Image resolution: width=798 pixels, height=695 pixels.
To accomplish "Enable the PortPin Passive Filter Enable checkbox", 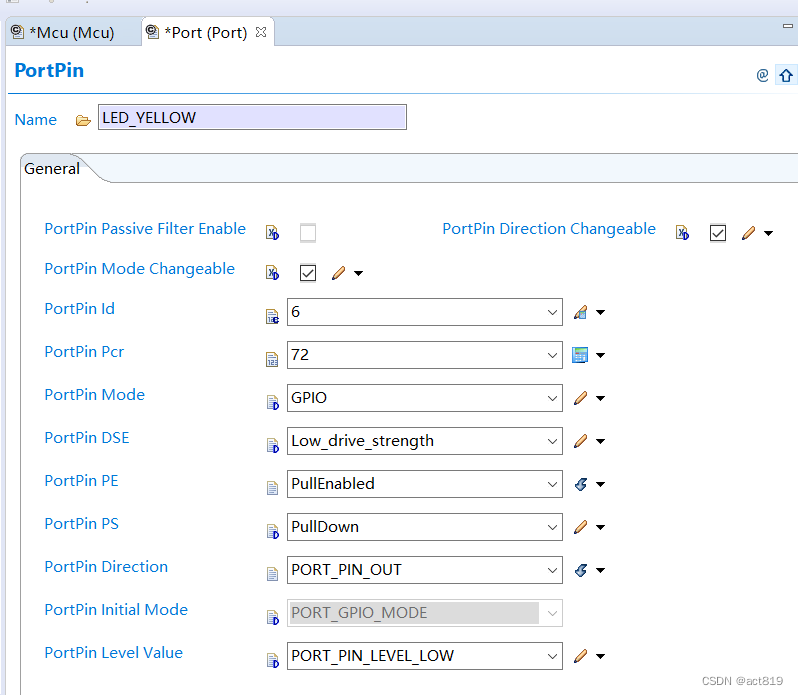I will [x=308, y=233].
